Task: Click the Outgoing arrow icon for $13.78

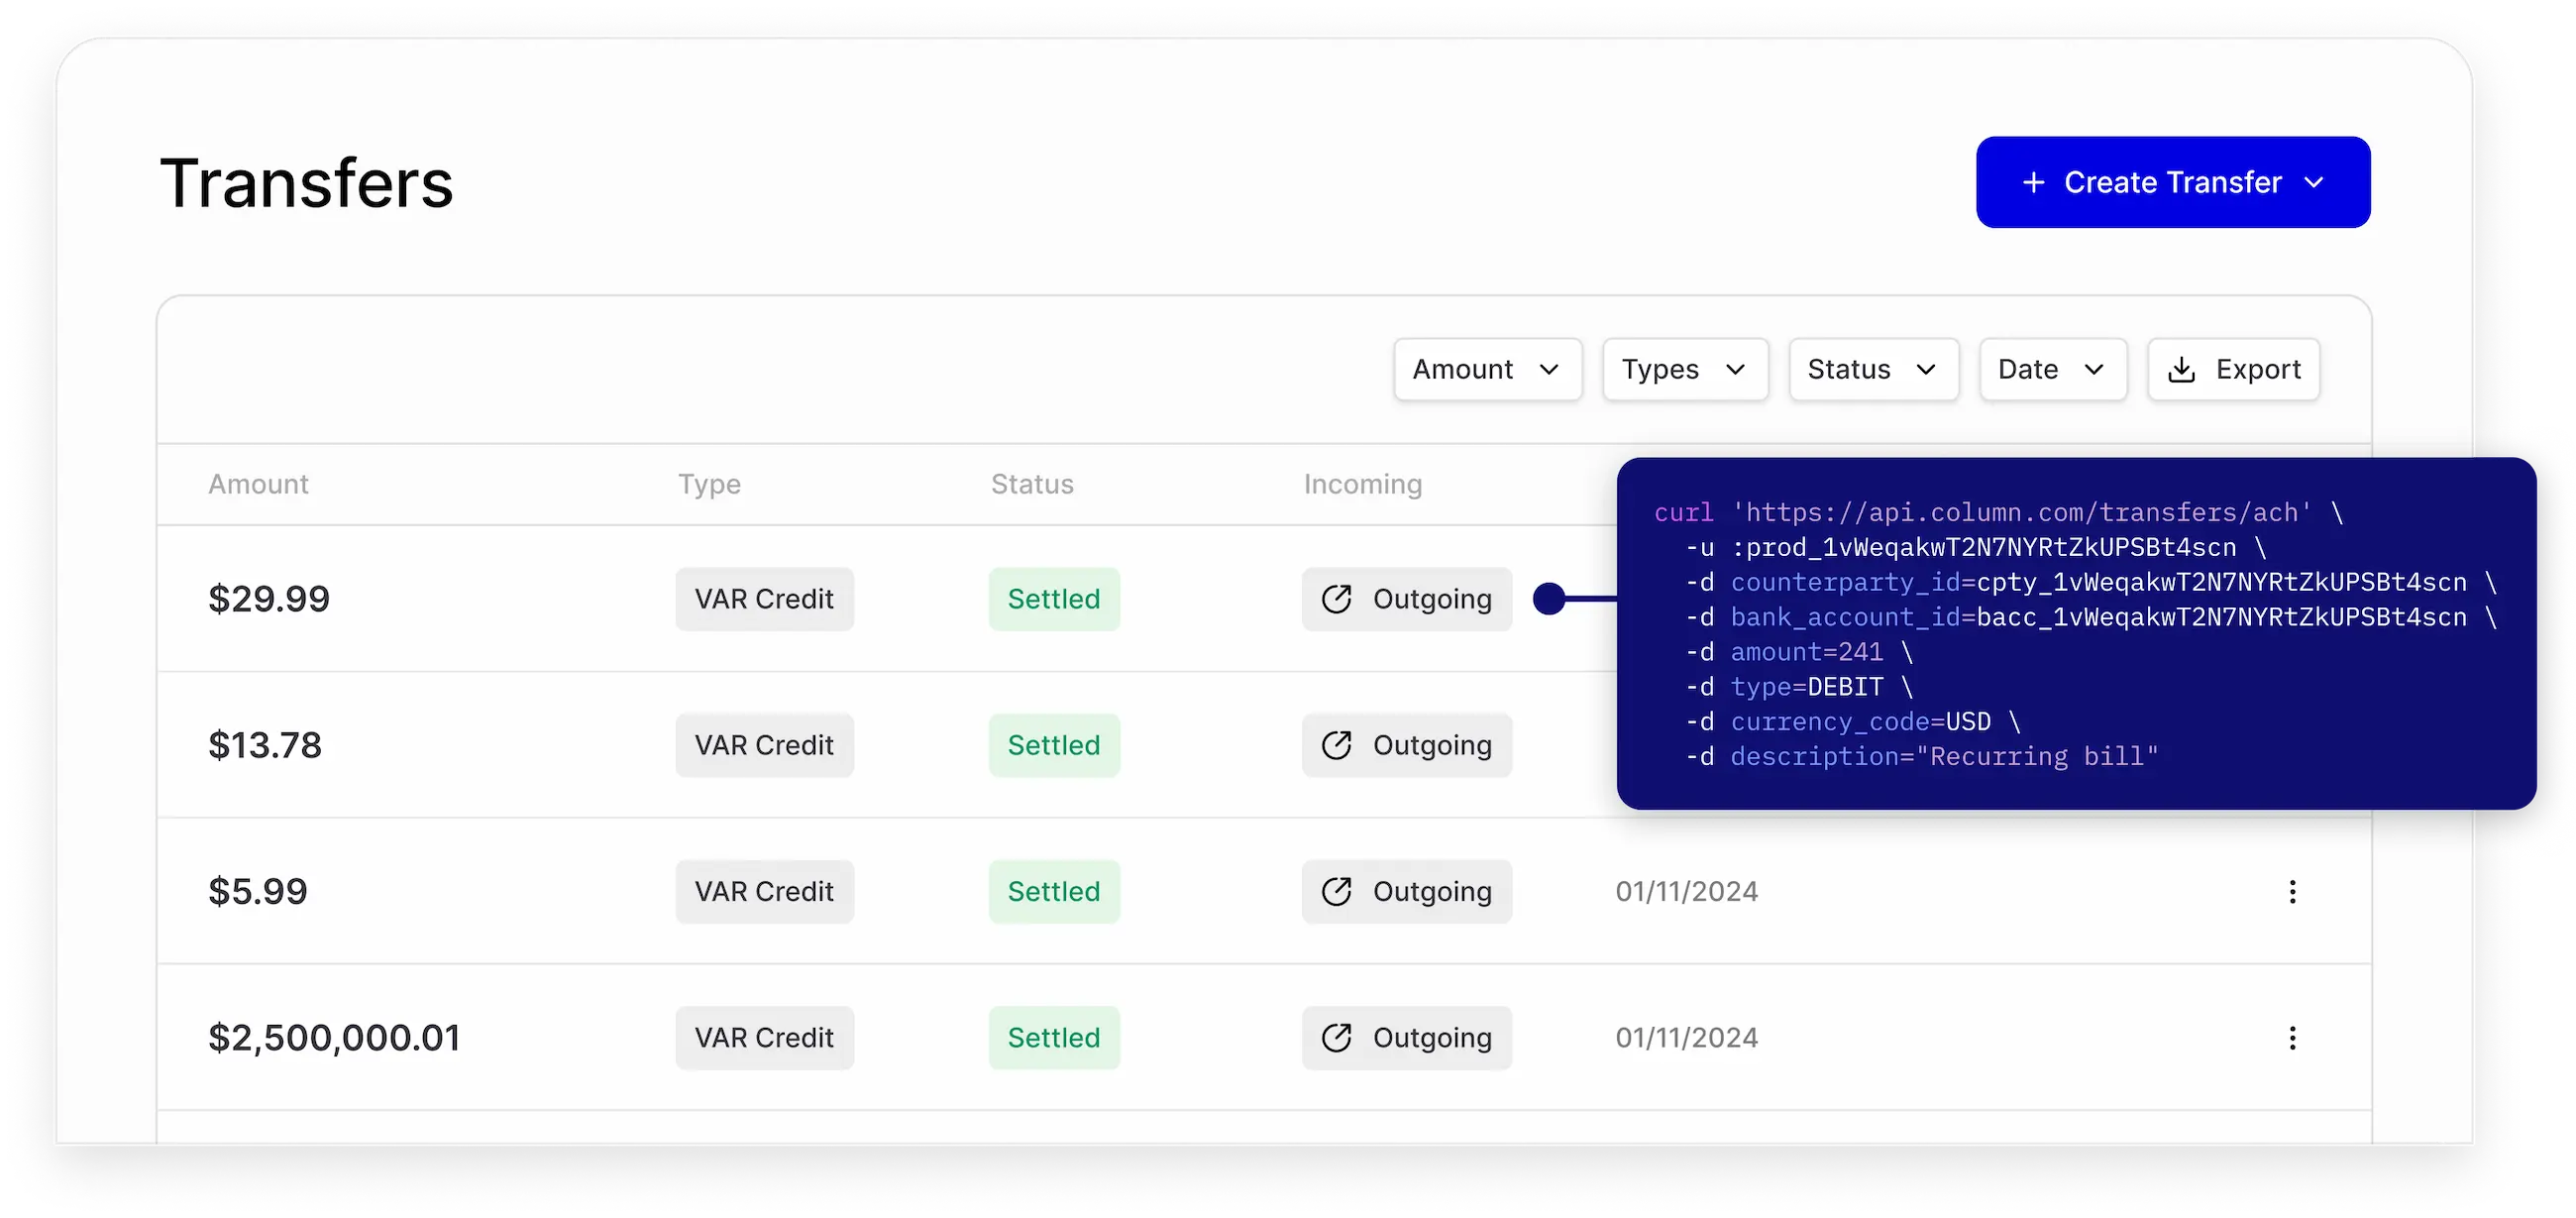Action: 1338,745
